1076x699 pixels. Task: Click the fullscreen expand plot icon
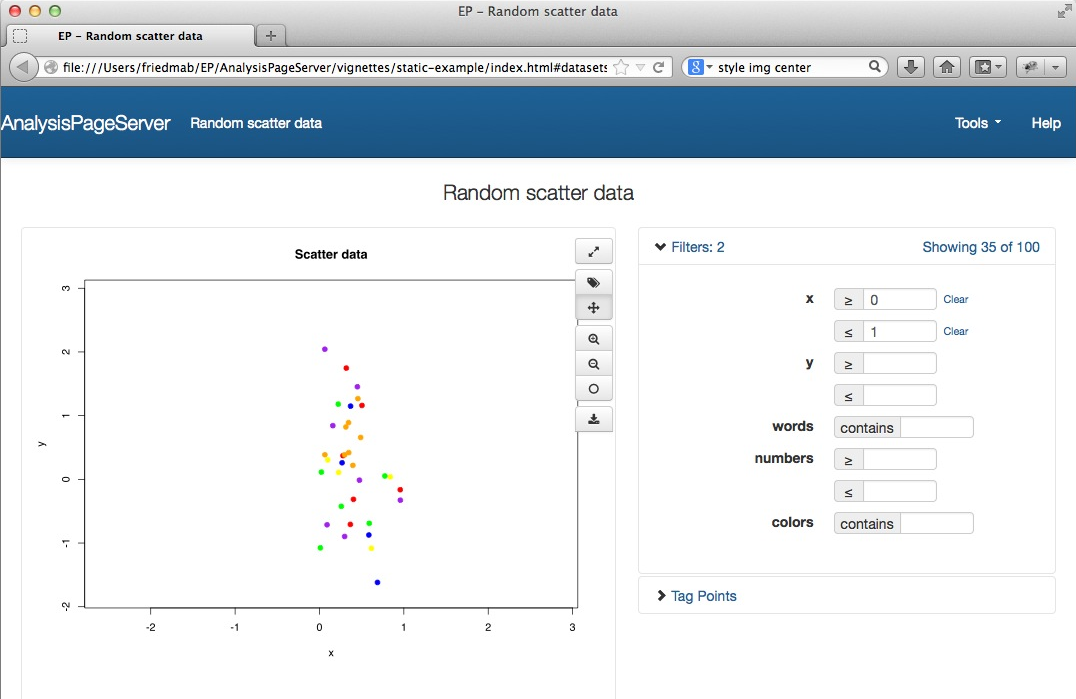click(594, 252)
